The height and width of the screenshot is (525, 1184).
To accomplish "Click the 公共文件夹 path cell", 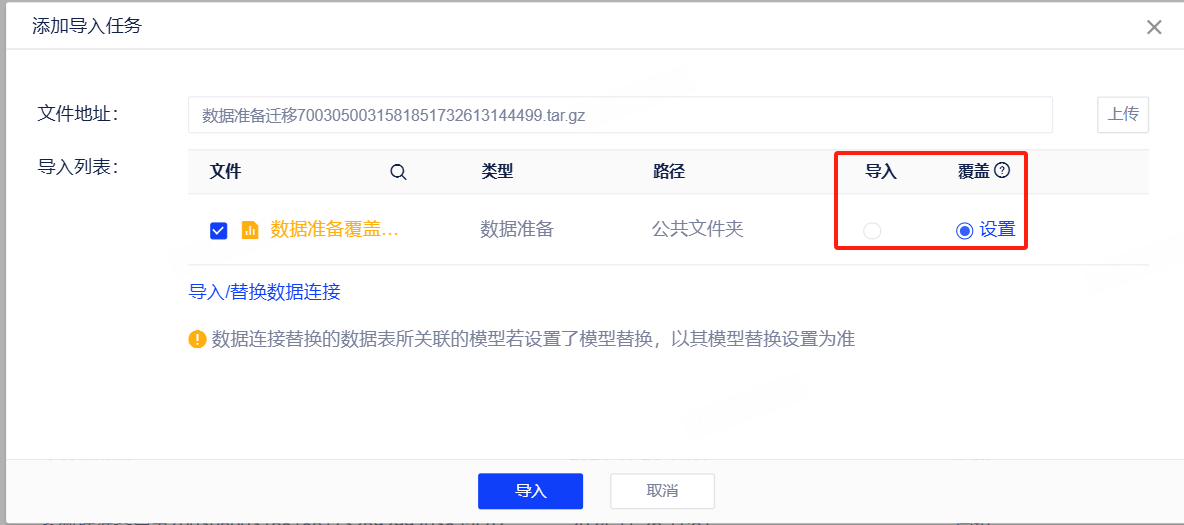I will click(x=698, y=229).
